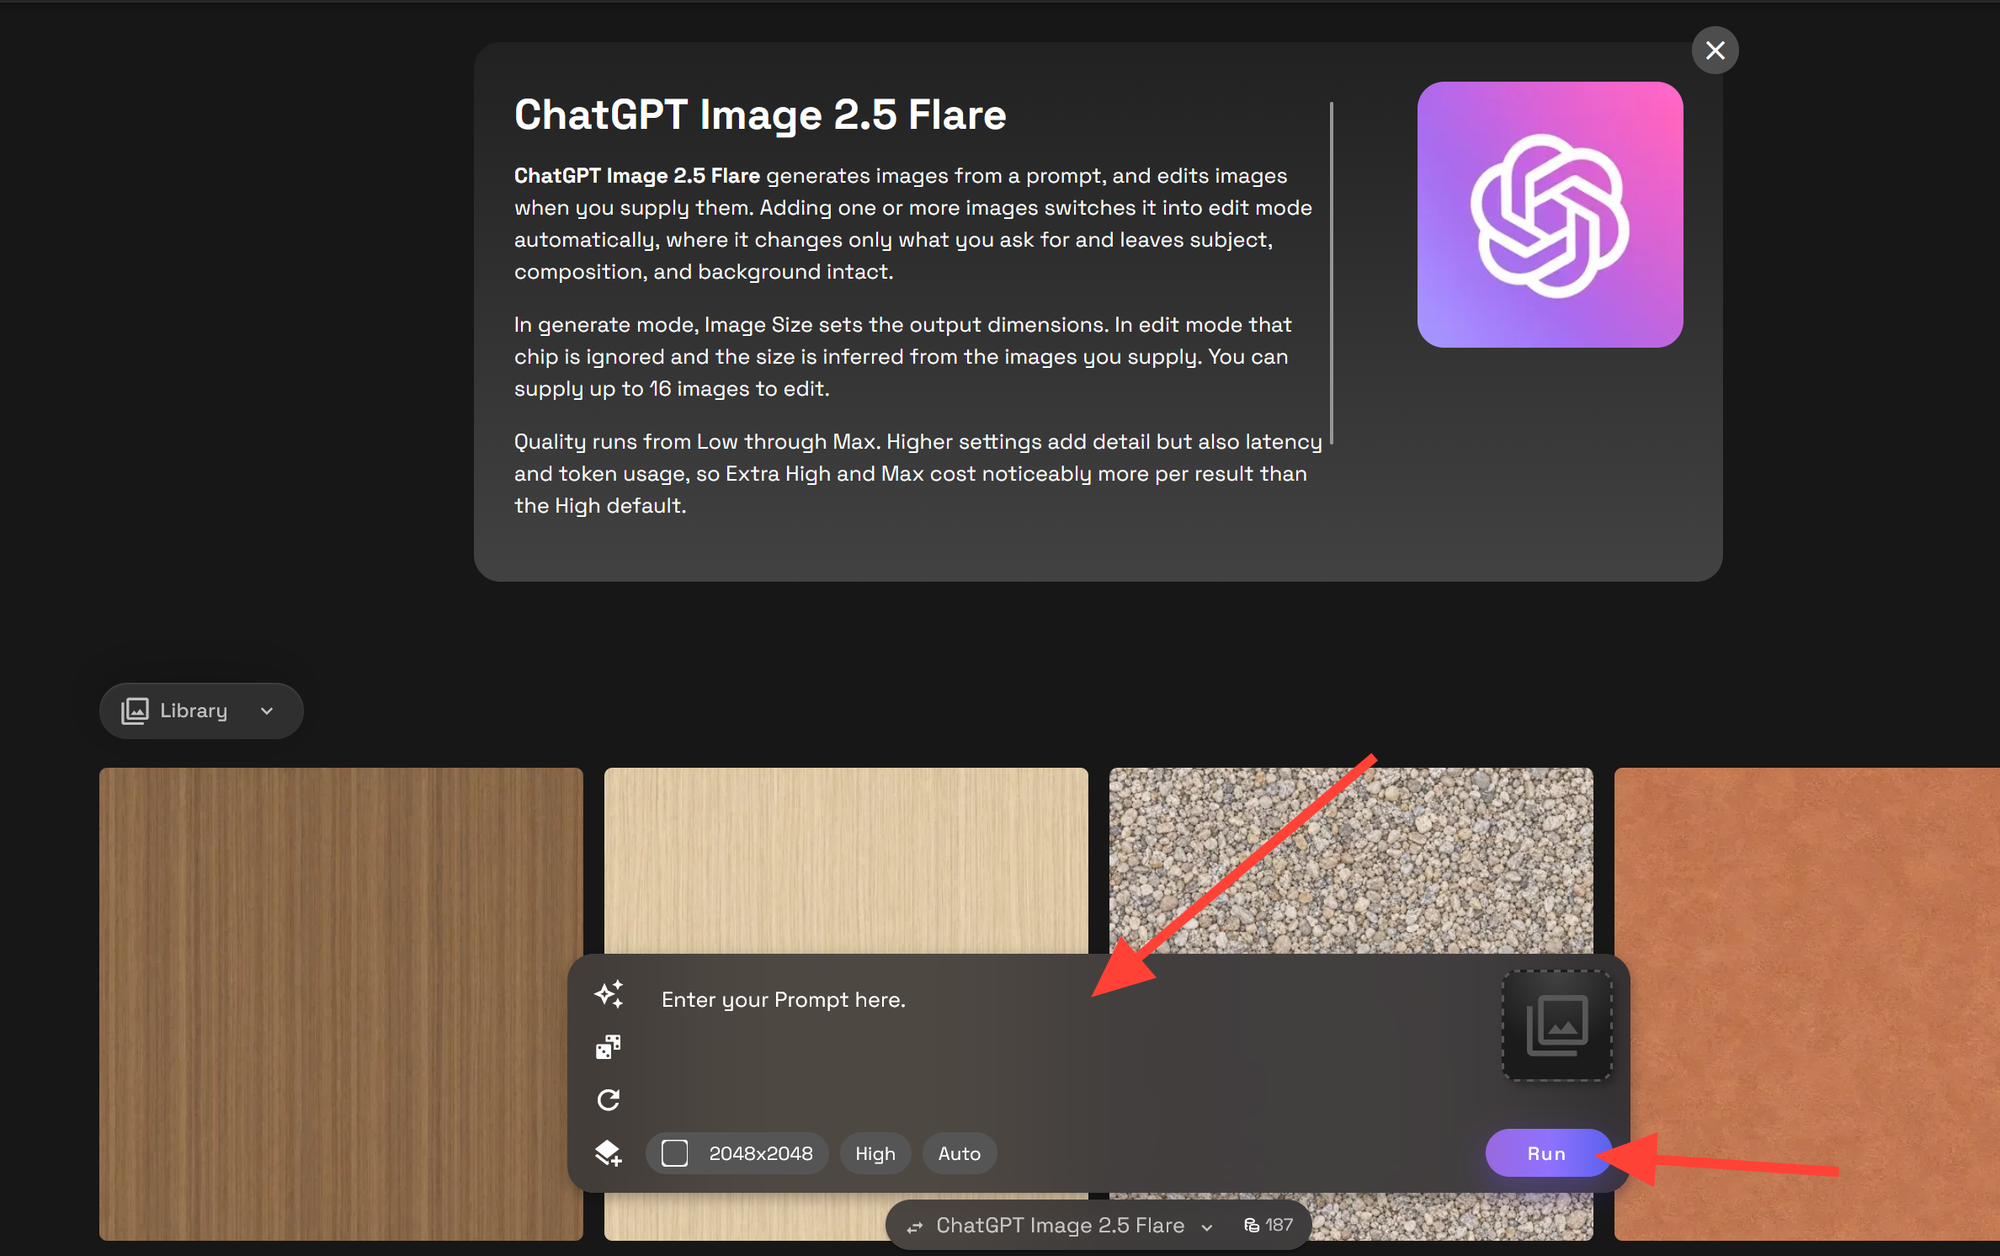Click the swap arrows icon in model selector
Image resolution: width=2000 pixels, height=1256 pixels.
(x=914, y=1227)
